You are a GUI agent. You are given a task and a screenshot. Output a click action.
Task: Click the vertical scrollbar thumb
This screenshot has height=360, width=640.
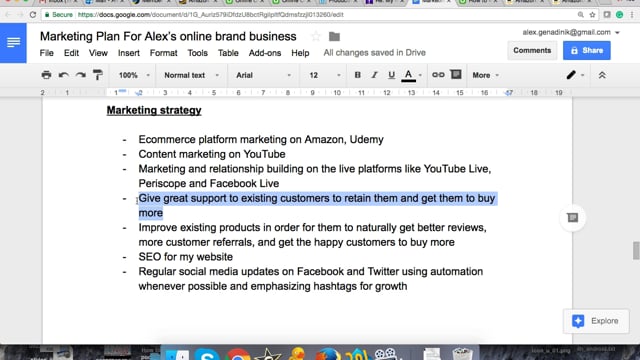pyautogui.click(x=636, y=250)
